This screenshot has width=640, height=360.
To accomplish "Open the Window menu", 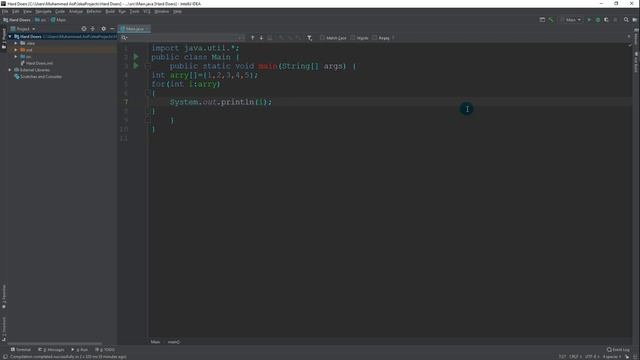I will click(162, 11).
